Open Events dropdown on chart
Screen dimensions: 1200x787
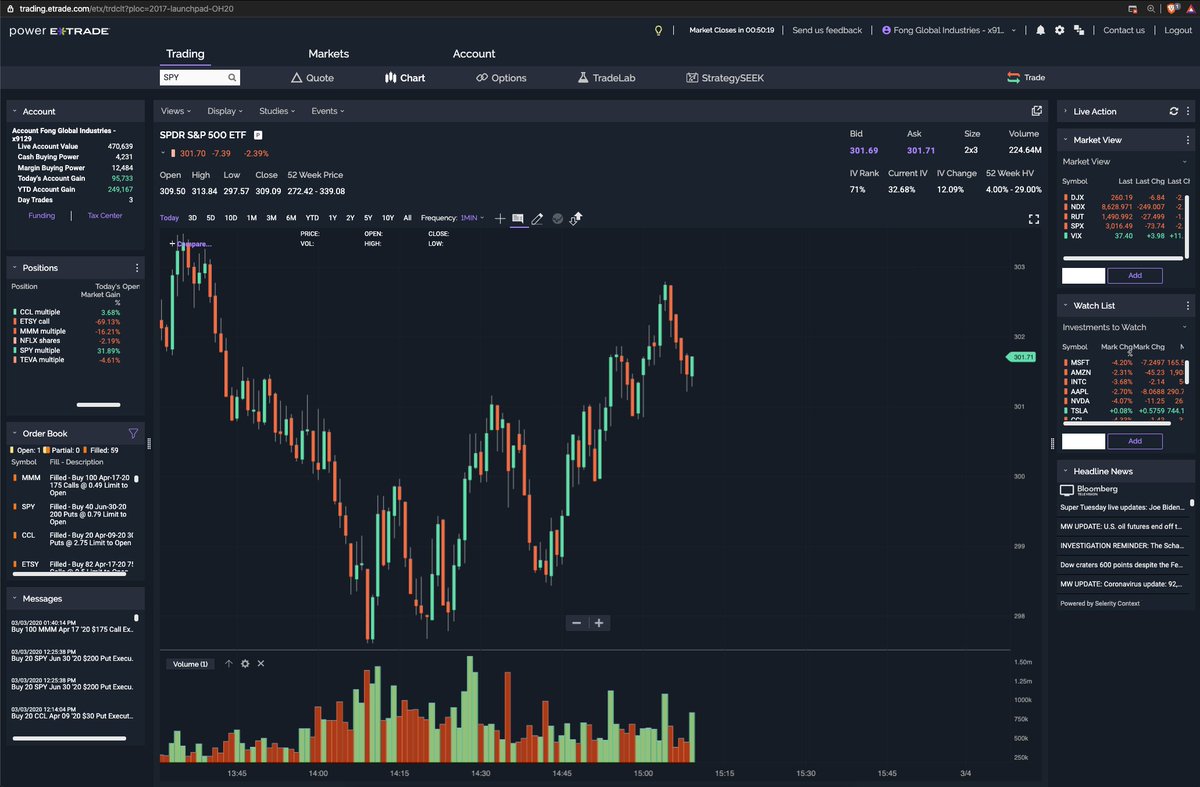pos(327,111)
